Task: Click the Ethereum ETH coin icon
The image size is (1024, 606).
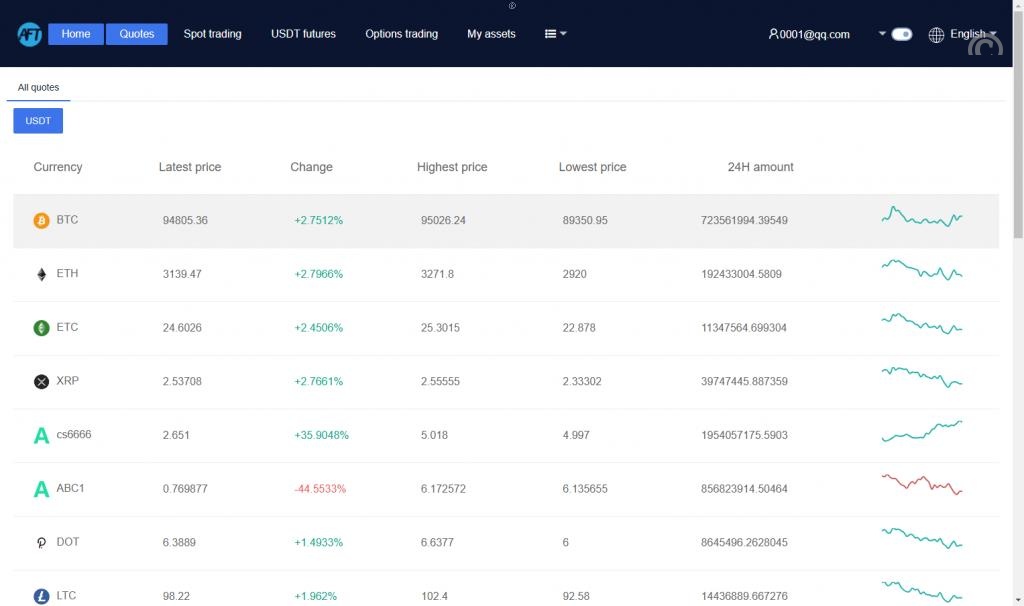Action: (41, 274)
